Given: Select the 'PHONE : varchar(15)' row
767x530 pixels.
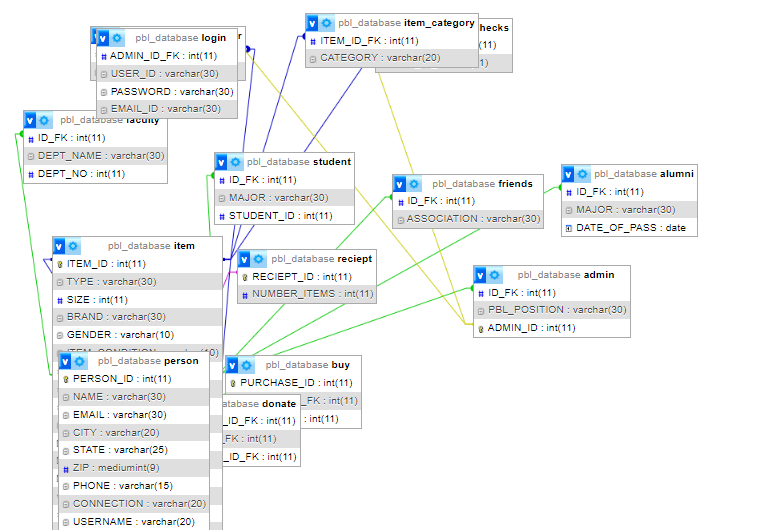Looking at the screenshot, I should click(134, 486).
